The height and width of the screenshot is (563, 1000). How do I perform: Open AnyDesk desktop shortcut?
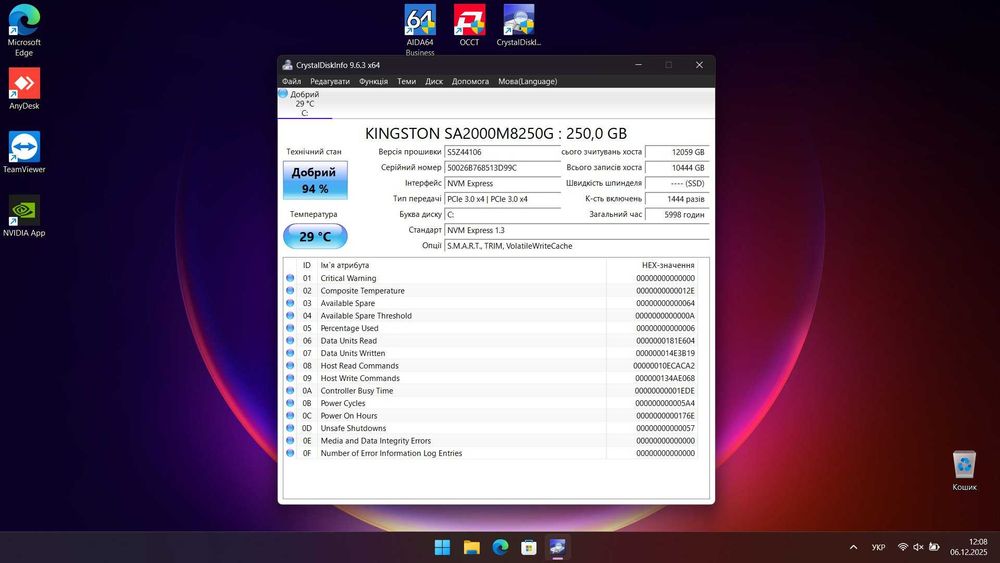click(x=24, y=89)
